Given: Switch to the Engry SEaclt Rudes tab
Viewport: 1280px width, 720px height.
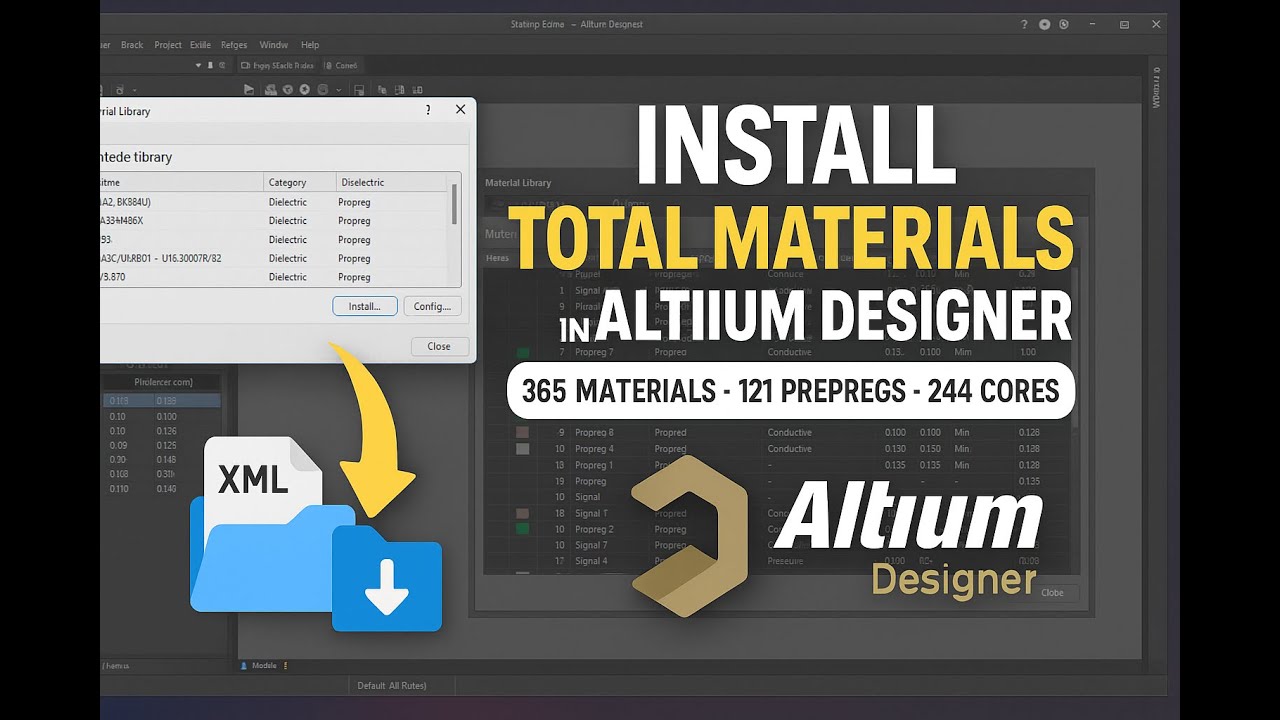Looking at the screenshot, I should click(278, 66).
